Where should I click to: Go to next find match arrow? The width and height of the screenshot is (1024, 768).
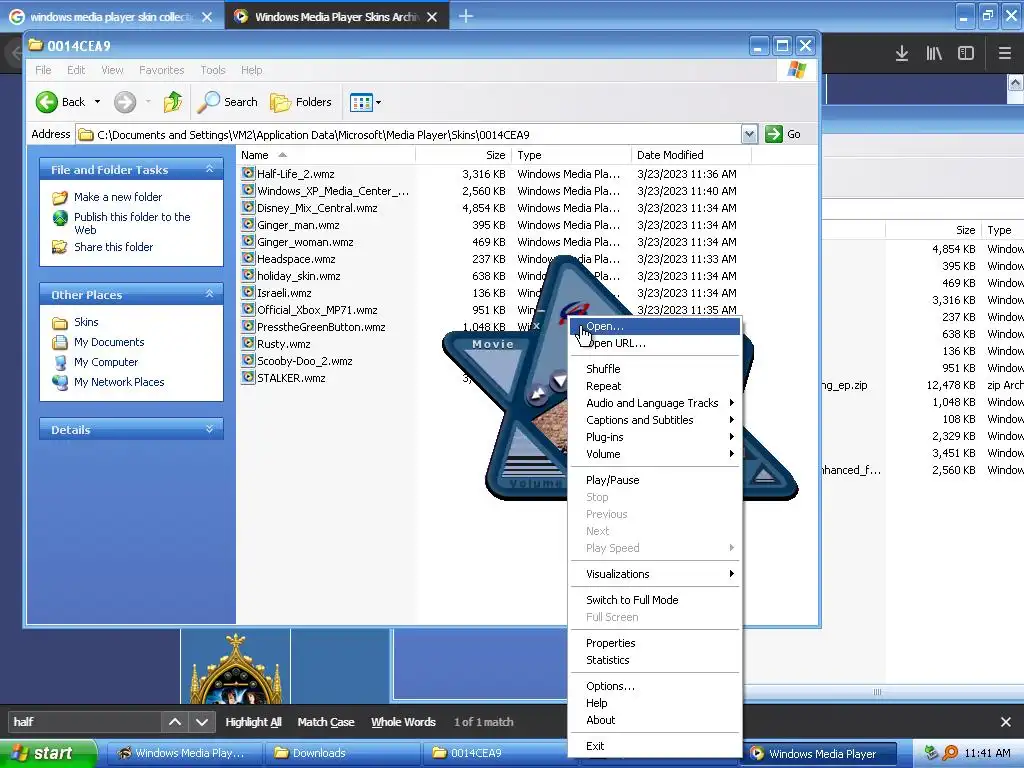(202, 722)
